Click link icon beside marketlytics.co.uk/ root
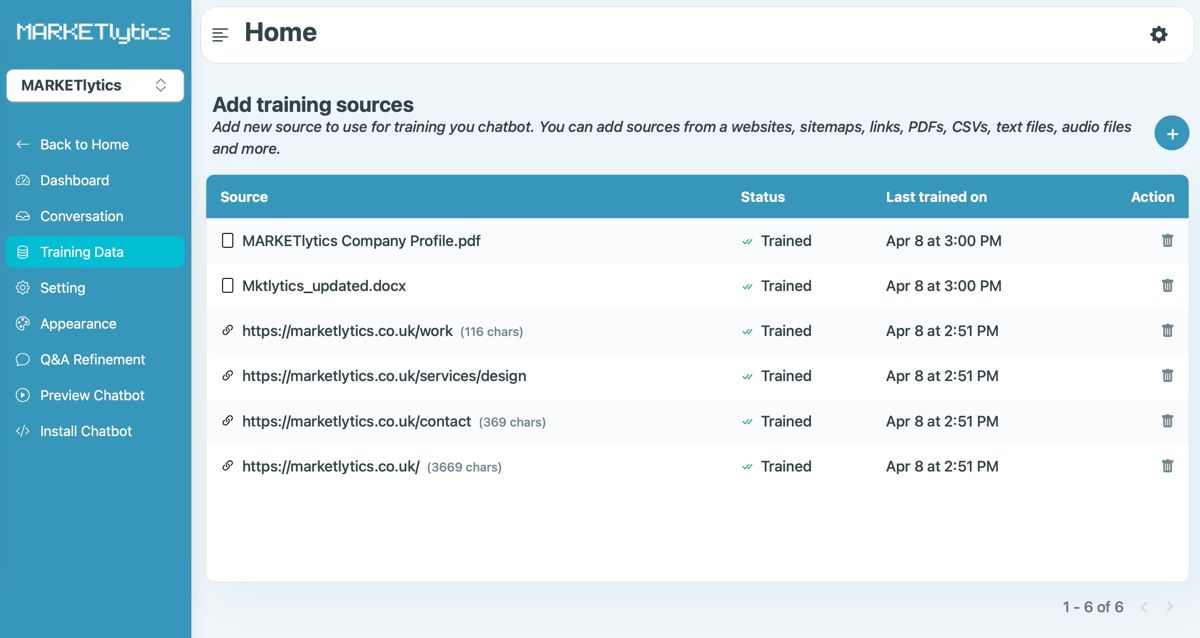This screenshot has height=638, width=1200. pyautogui.click(x=228, y=466)
